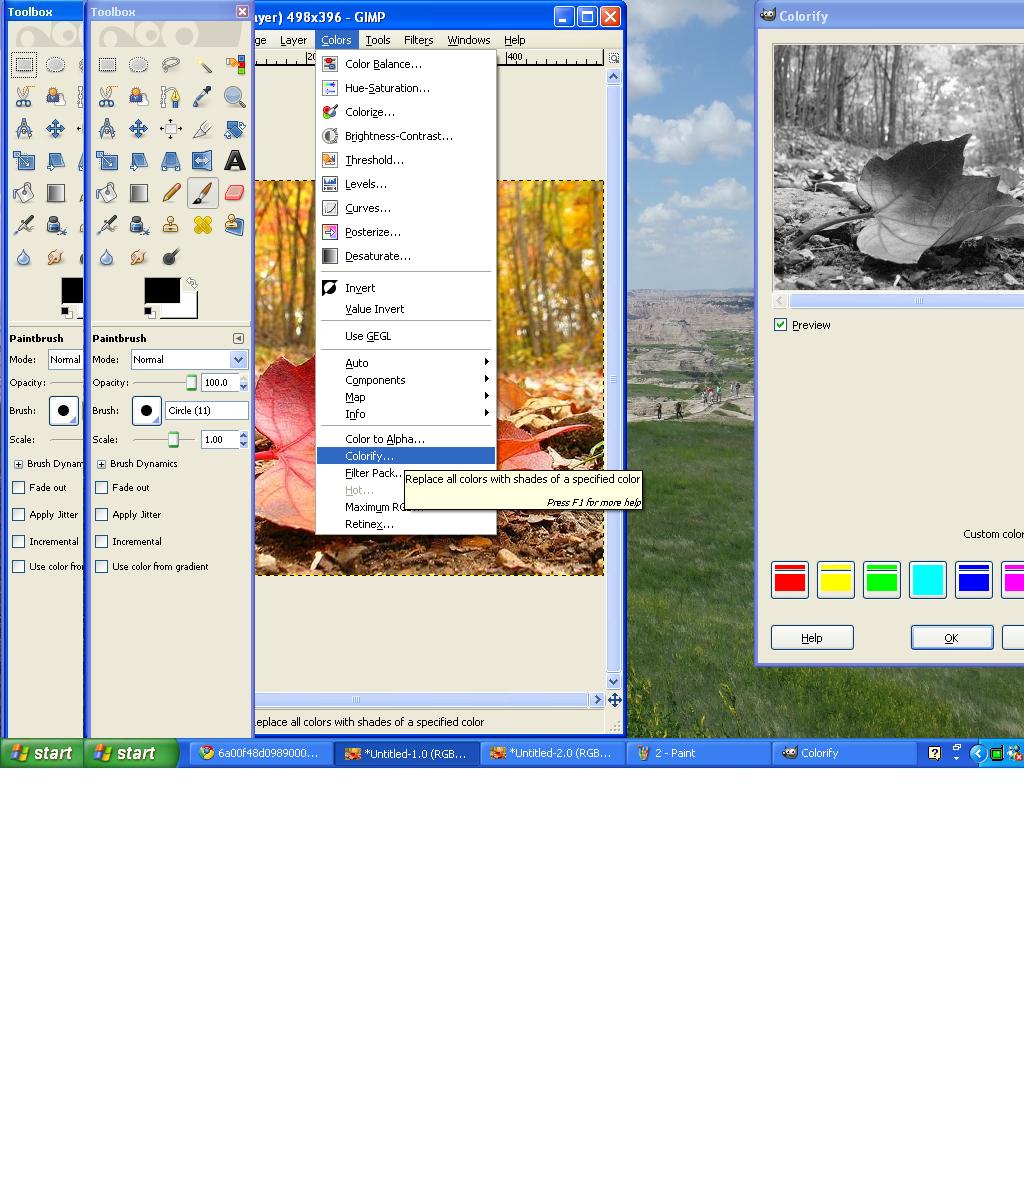Choose Color to Alpha entry
Image resolution: width=1024 pixels, height=1196 pixels.
point(406,439)
